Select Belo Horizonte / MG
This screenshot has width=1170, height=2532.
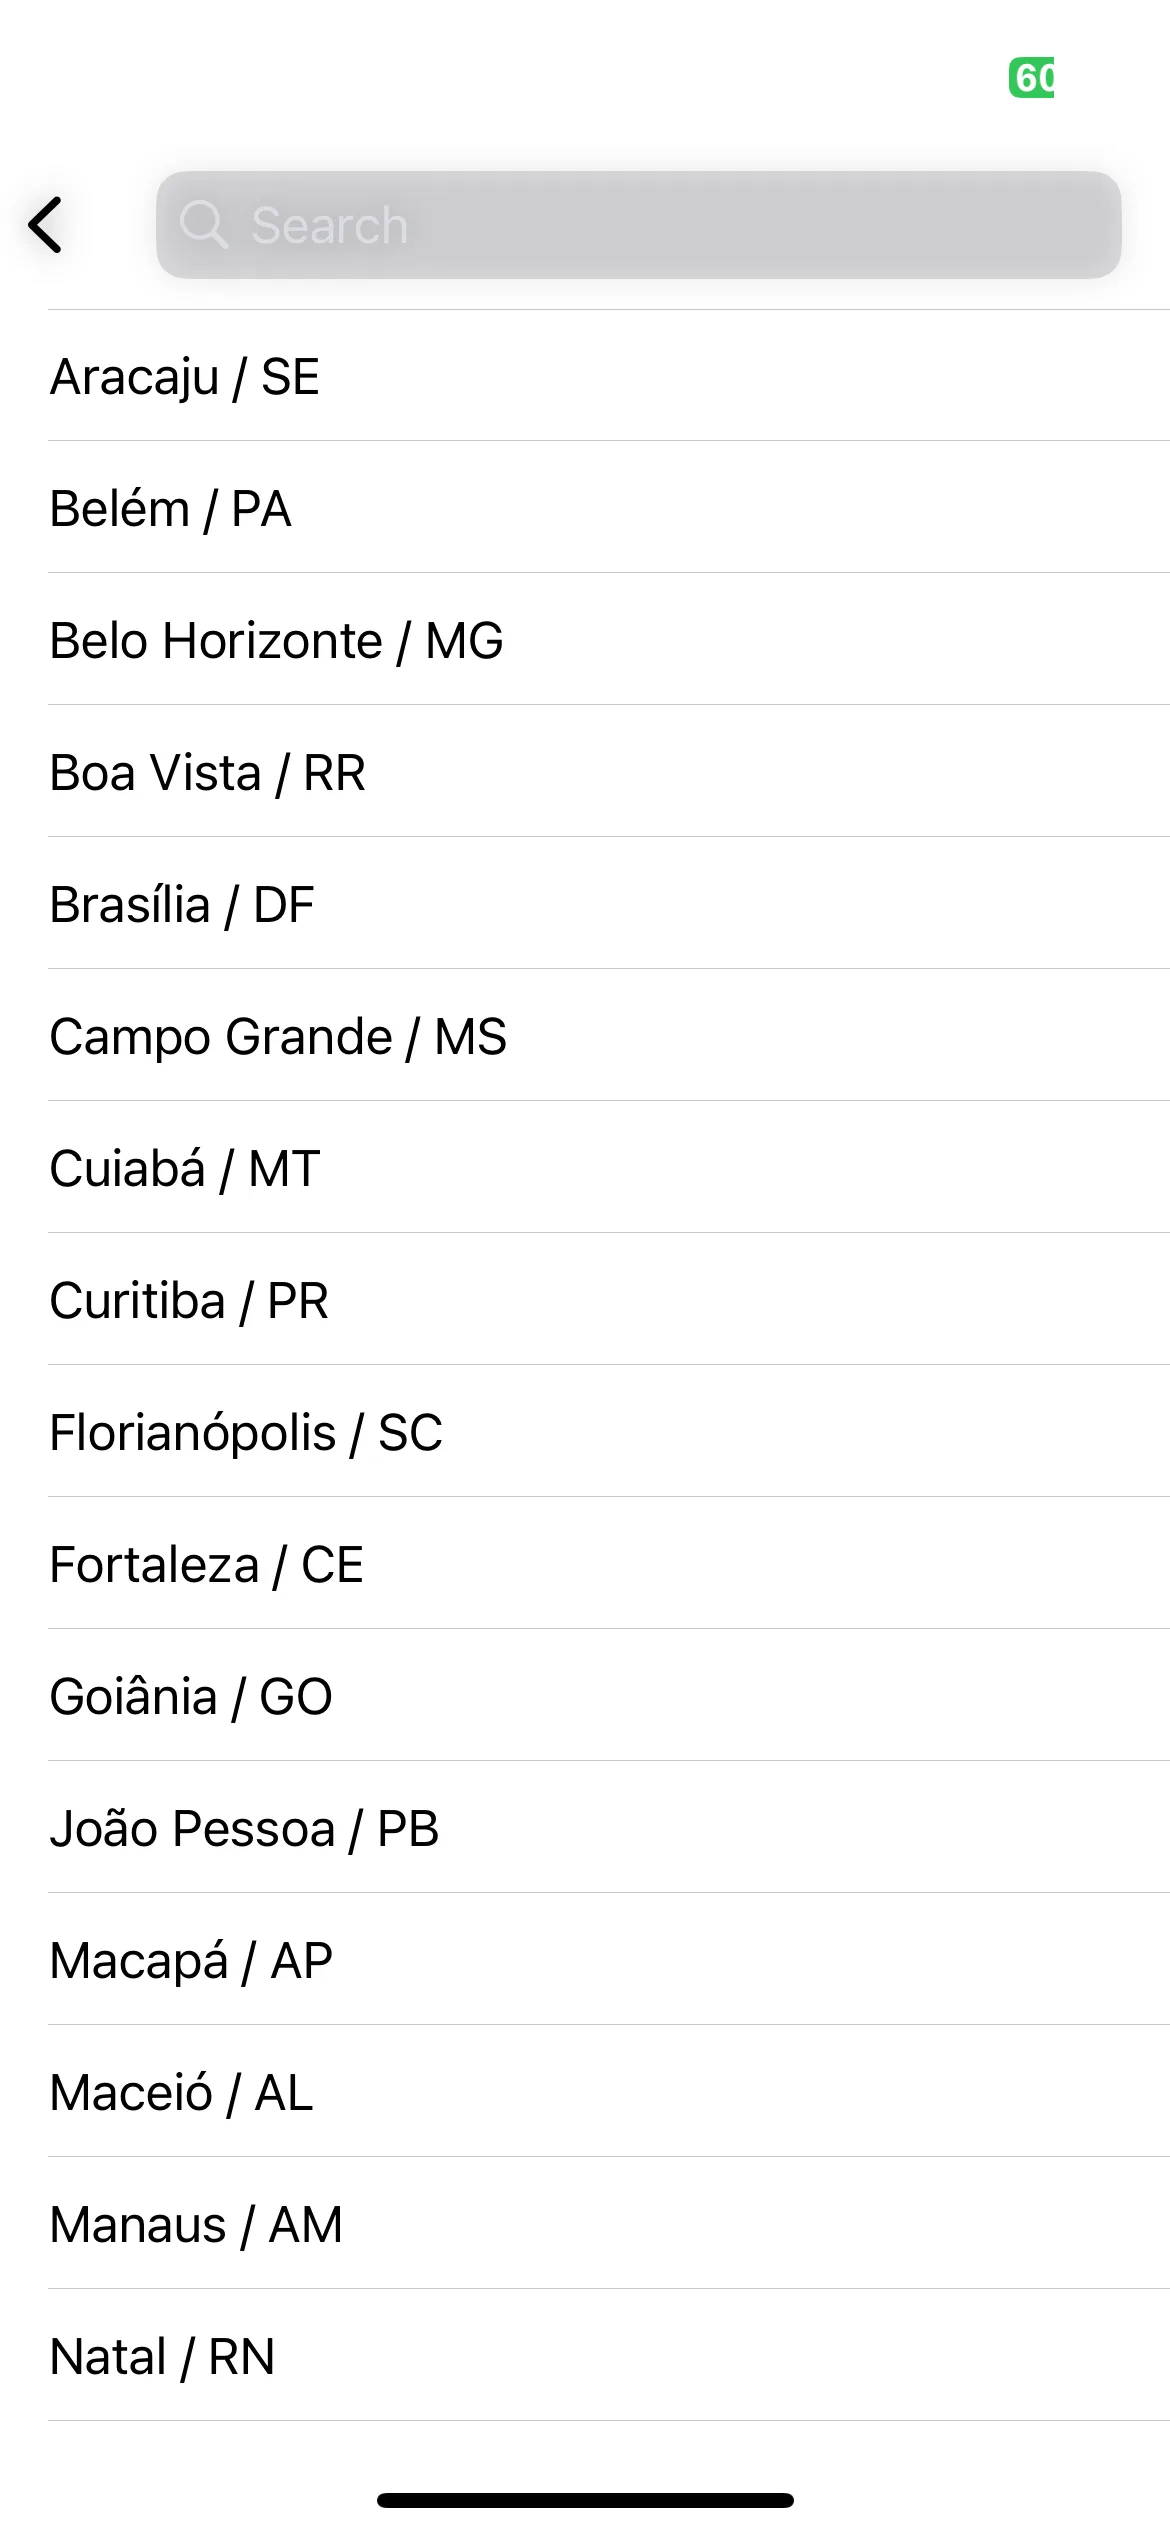click(x=609, y=640)
